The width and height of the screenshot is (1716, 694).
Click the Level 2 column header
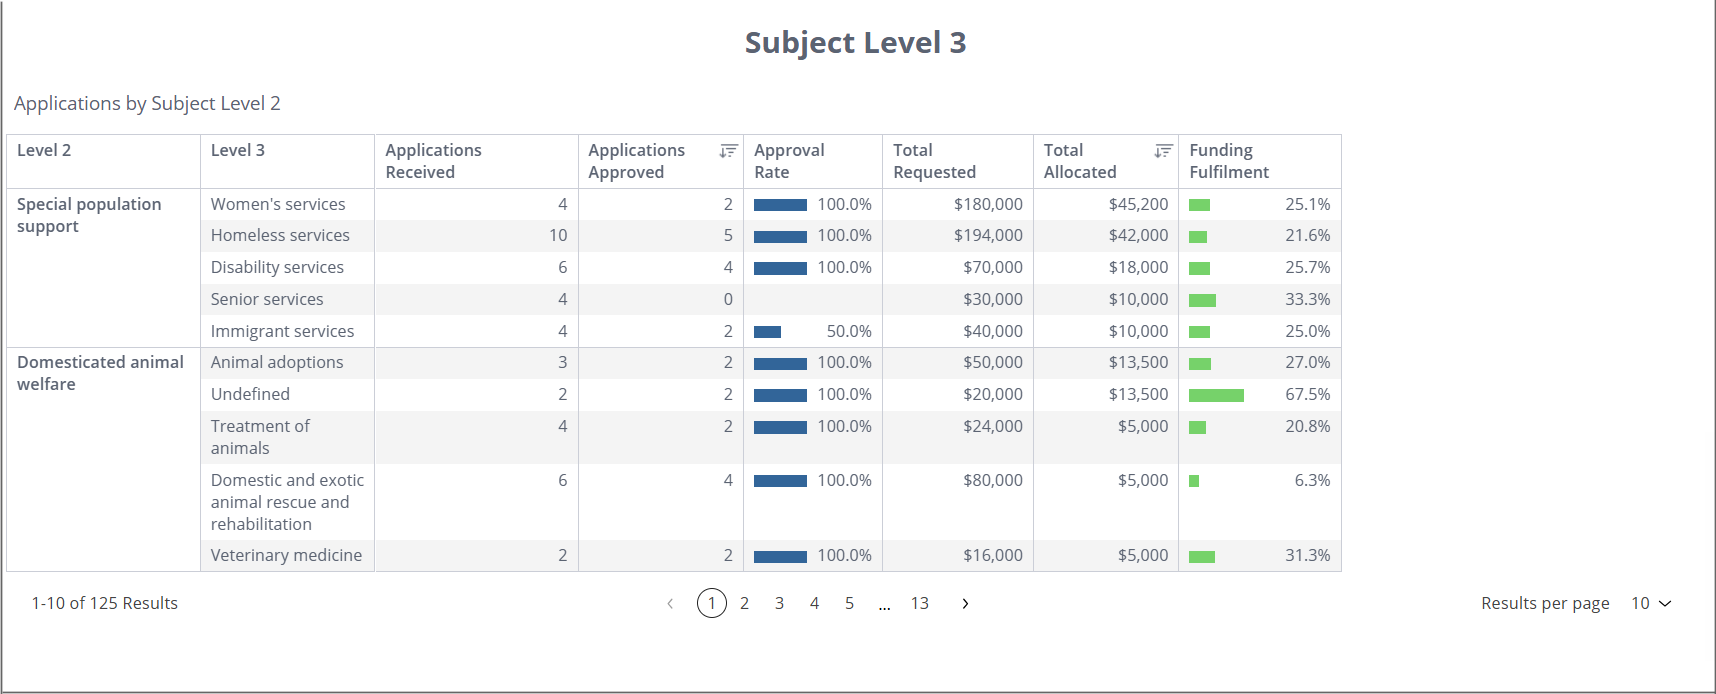(x=44, y=151)
